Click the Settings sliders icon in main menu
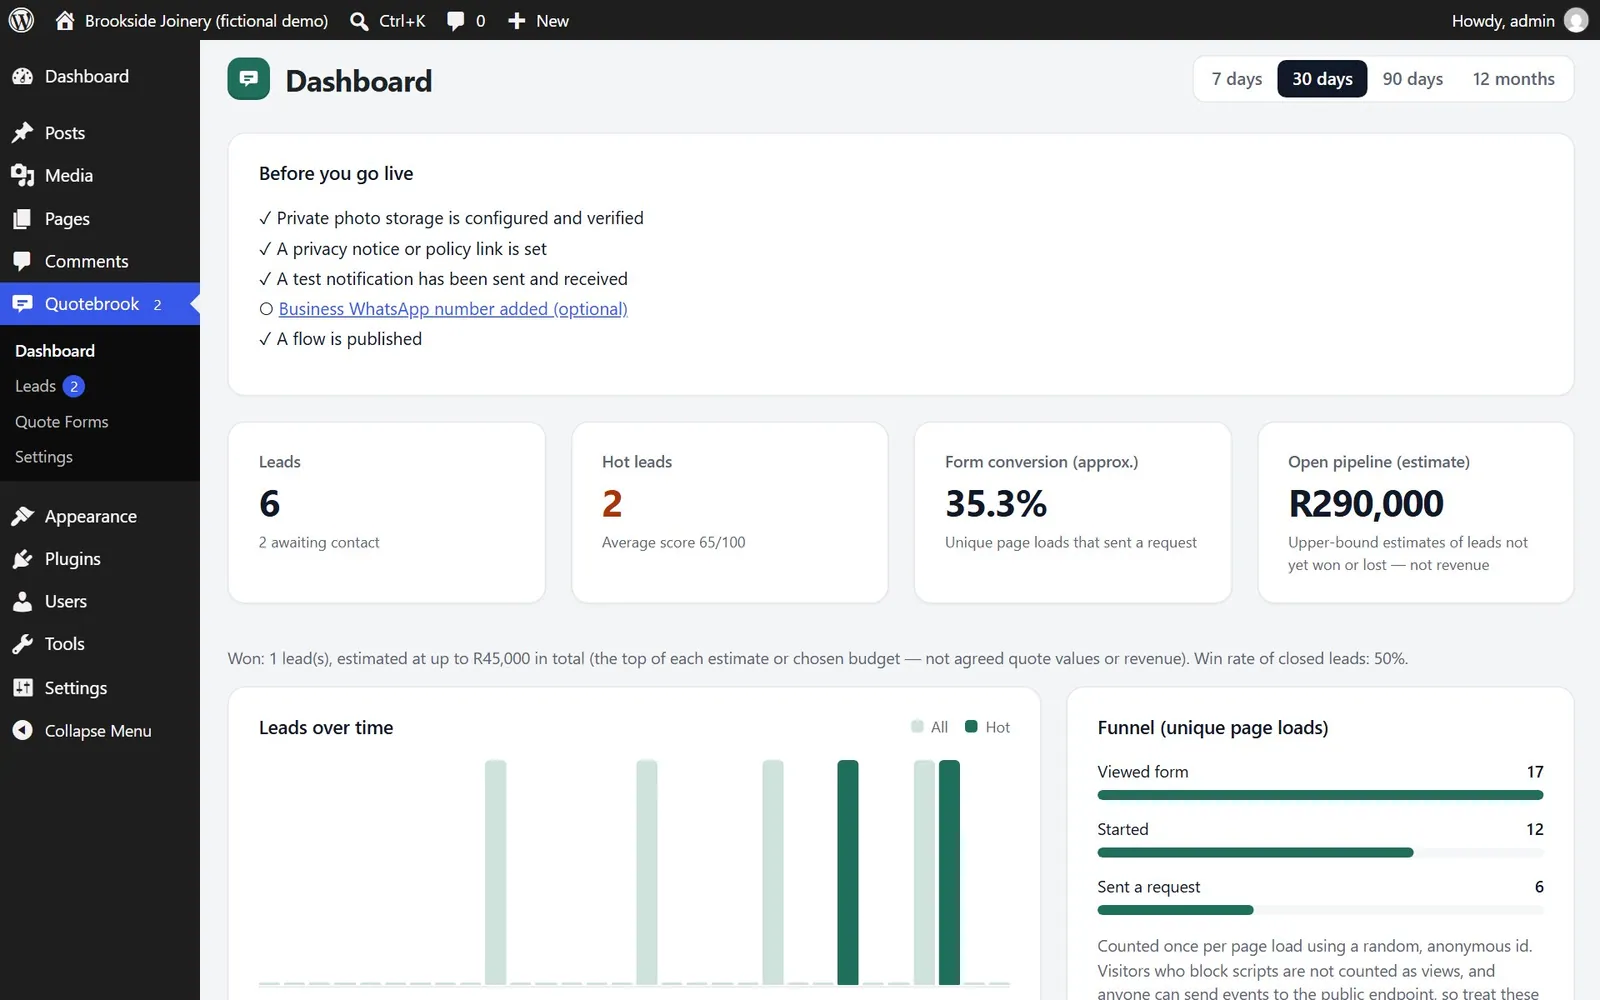 pyautogui.click(x=23, y=688)
